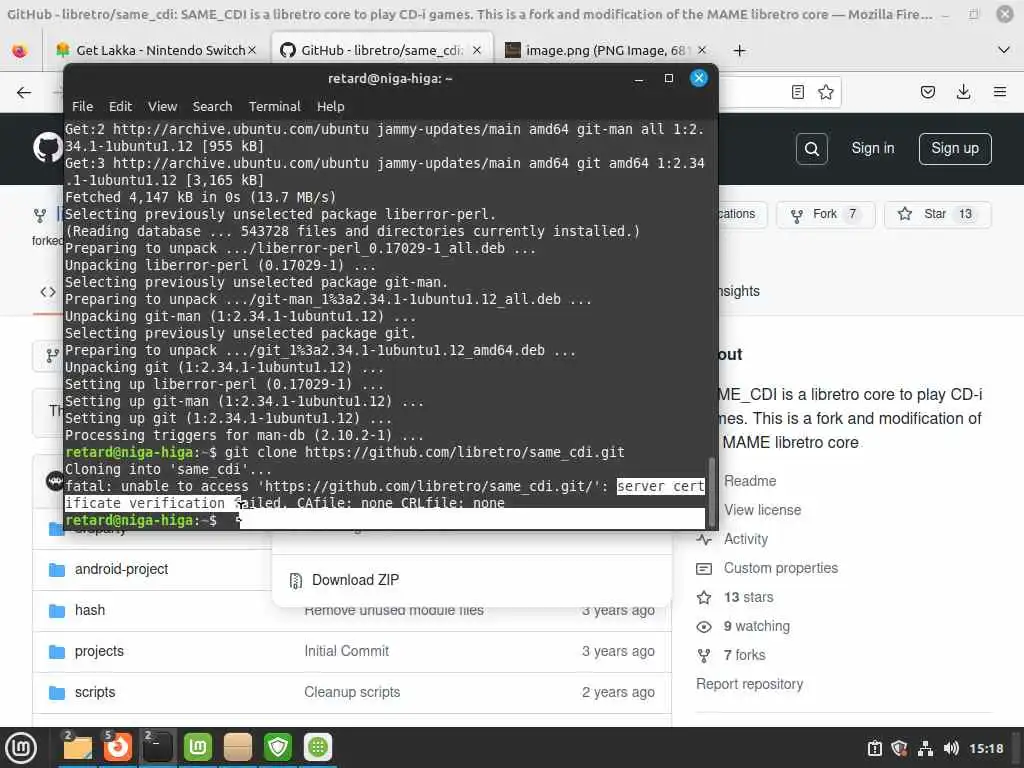This screenshot has height=768, width=1024.
Task: Open Custom properties link
Action: pos(780,568)
